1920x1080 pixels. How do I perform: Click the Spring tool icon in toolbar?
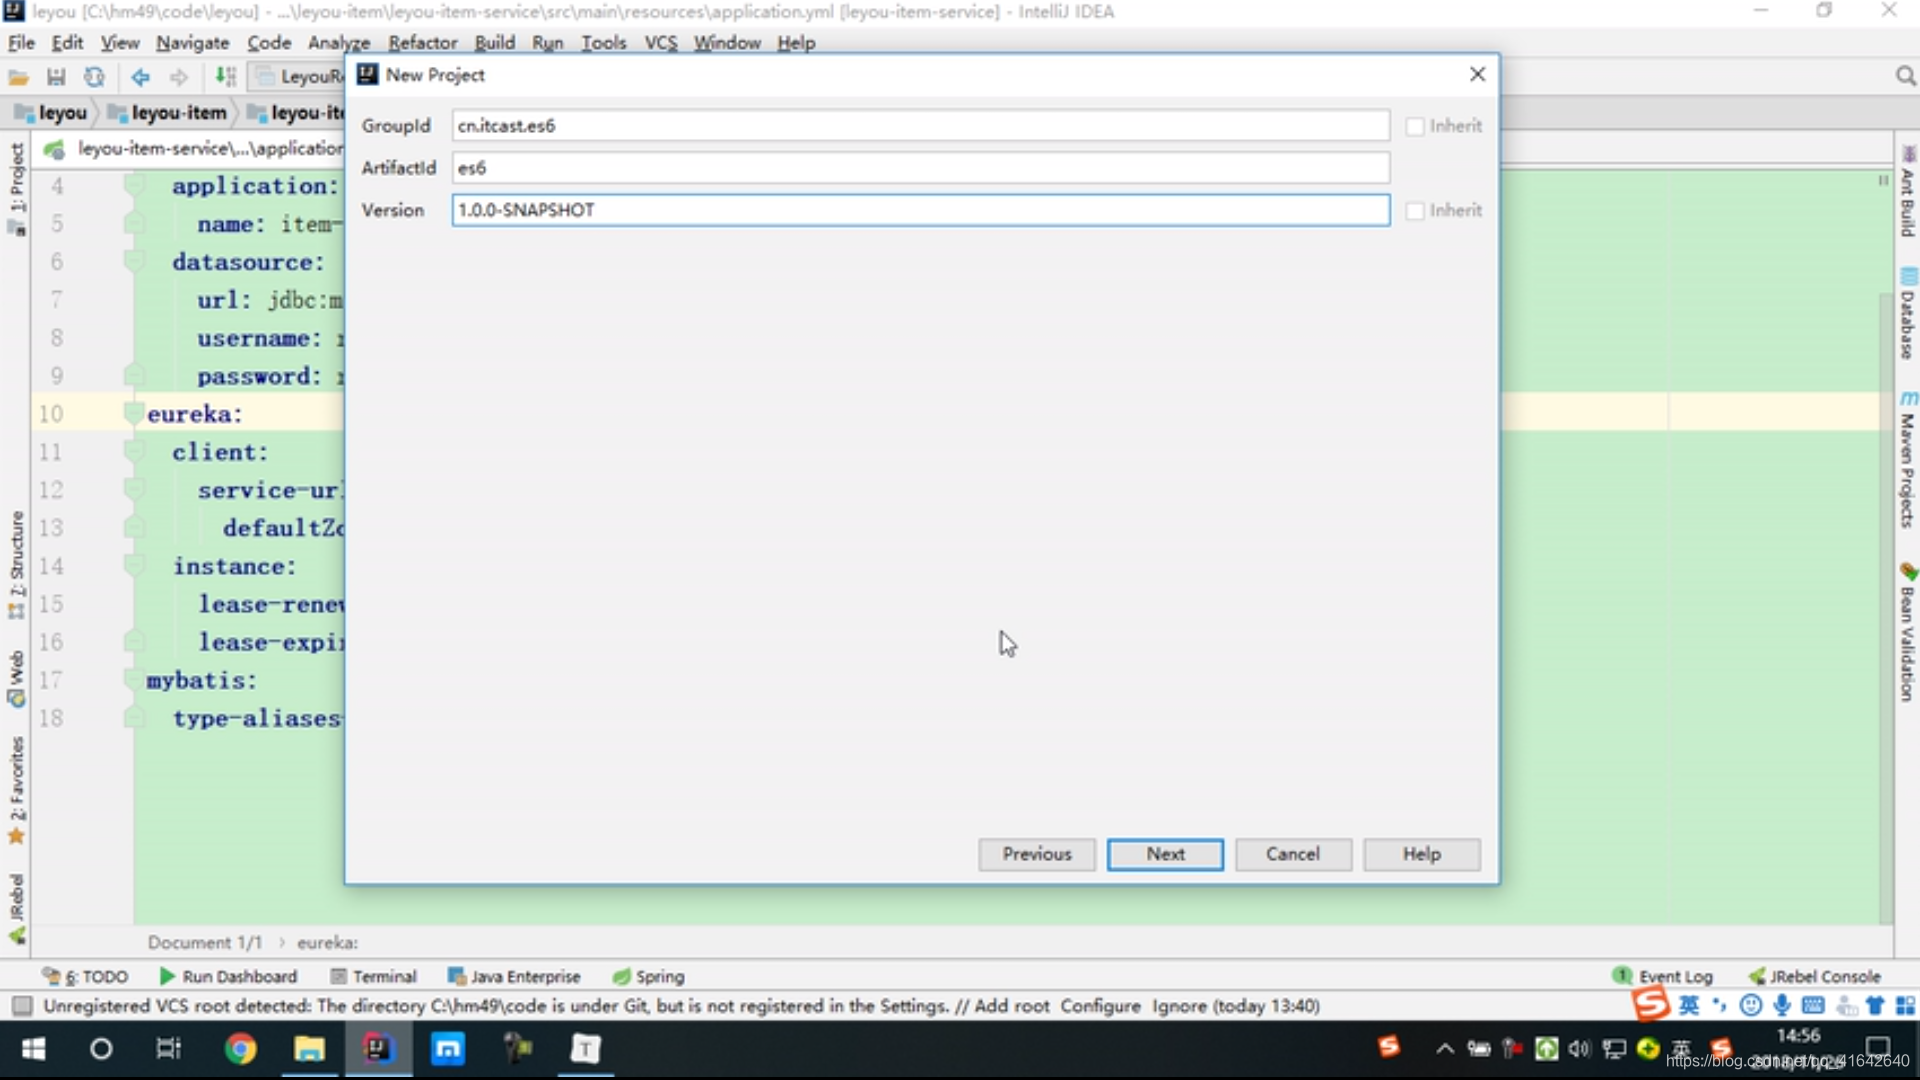620,976
